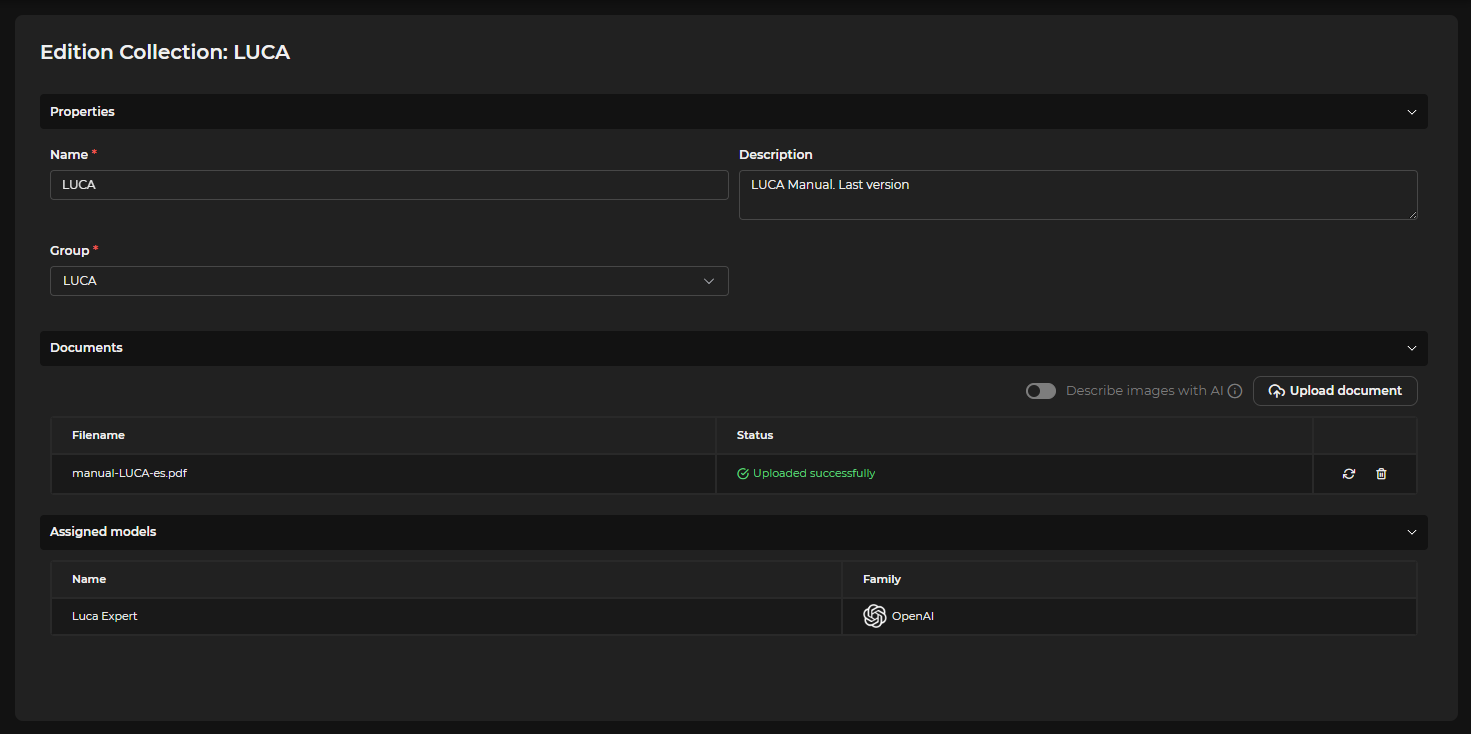Click into the Description text area

[x=1078, y=195]
